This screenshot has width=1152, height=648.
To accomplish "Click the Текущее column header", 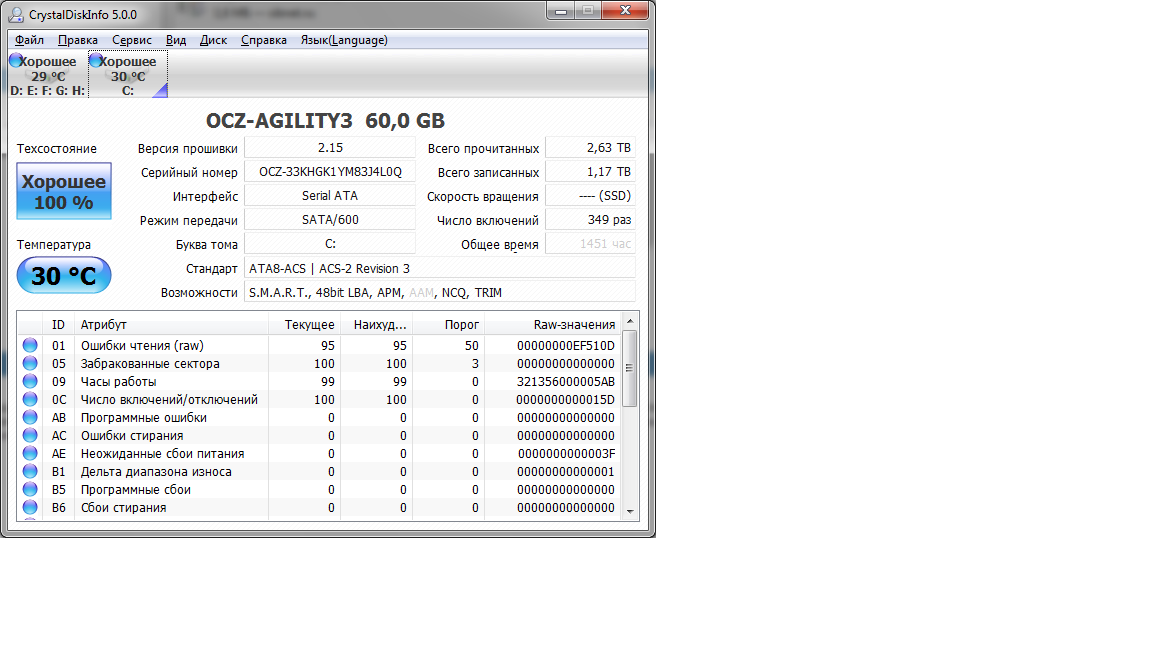I will (303, 324).
